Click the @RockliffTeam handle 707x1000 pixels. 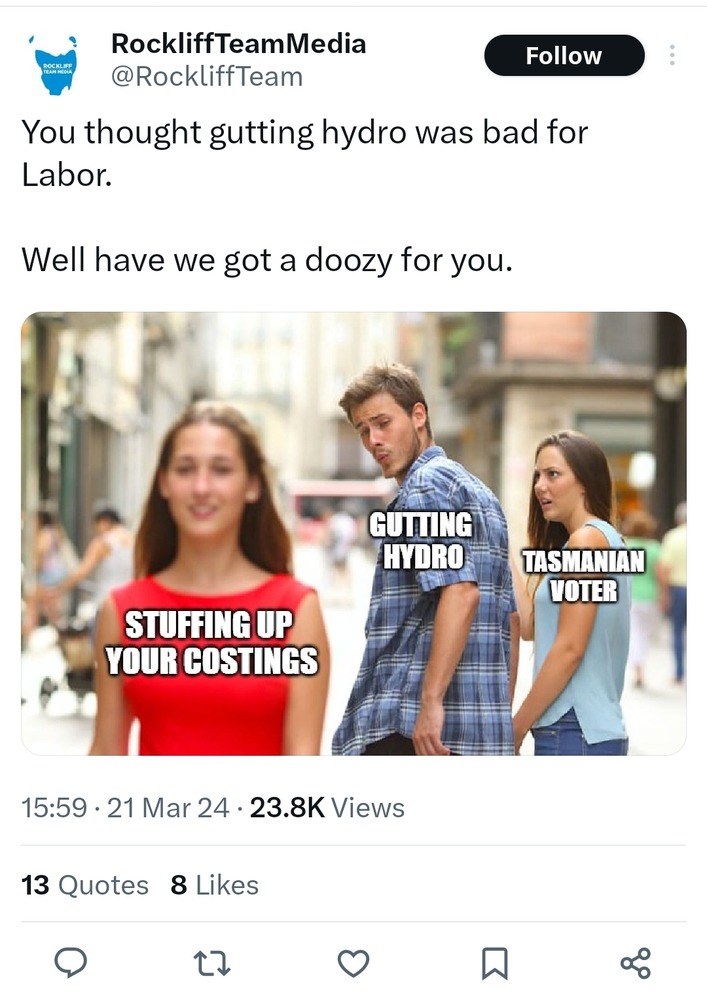tap(207, 77)
